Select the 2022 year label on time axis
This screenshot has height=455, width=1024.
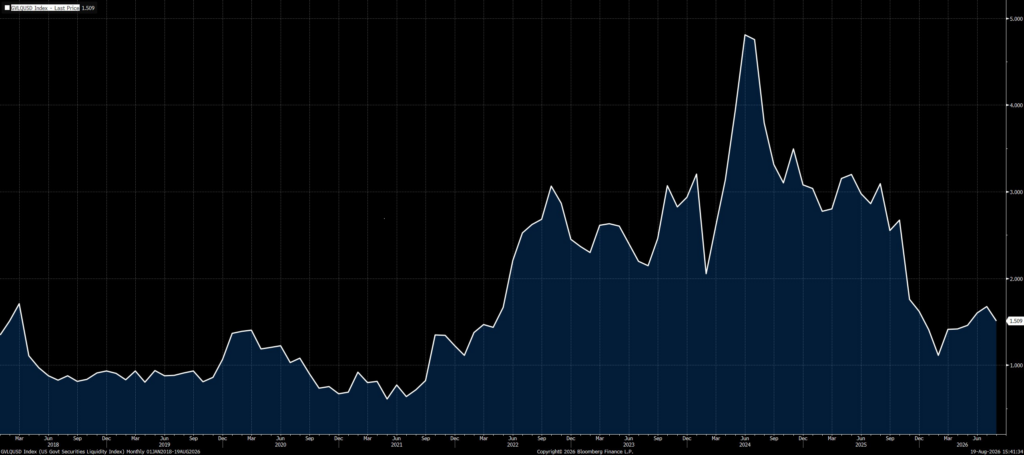click(x=513, y=444)
